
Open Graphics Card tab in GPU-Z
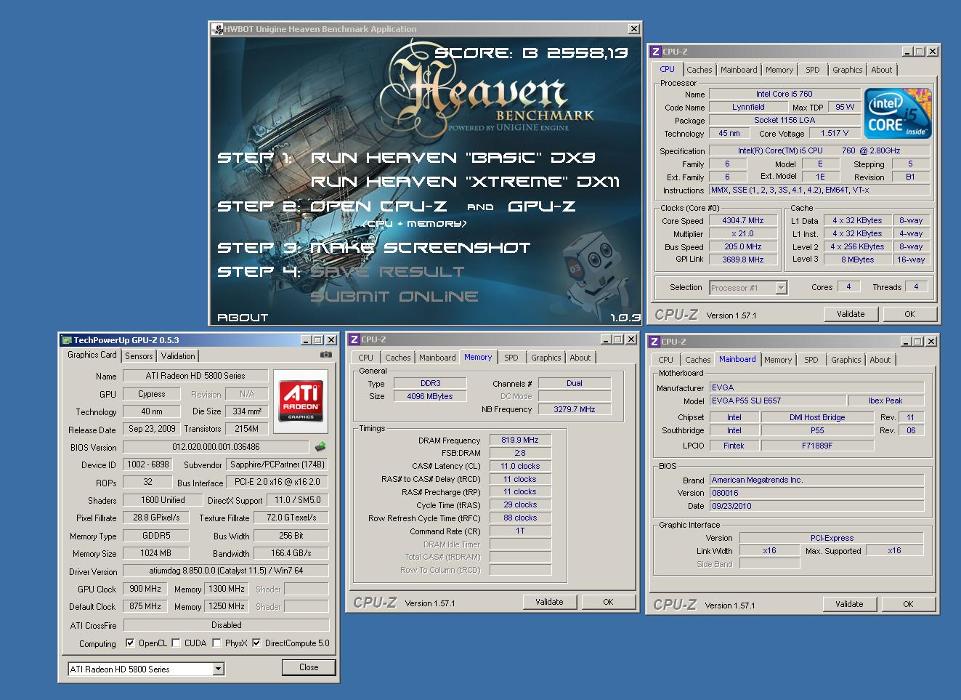[91, 355]
